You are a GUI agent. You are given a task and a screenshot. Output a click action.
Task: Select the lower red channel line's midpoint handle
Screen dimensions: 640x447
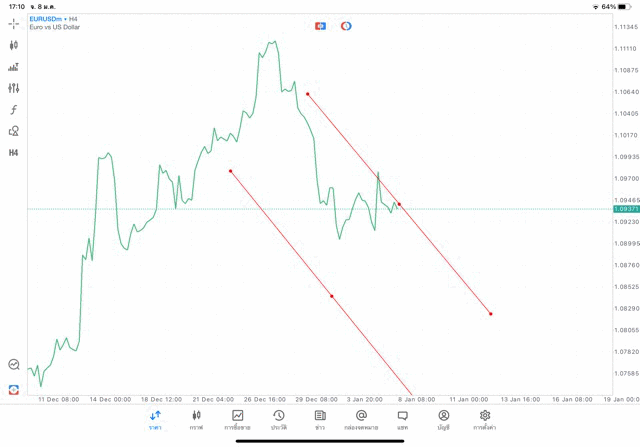[331, 296]
